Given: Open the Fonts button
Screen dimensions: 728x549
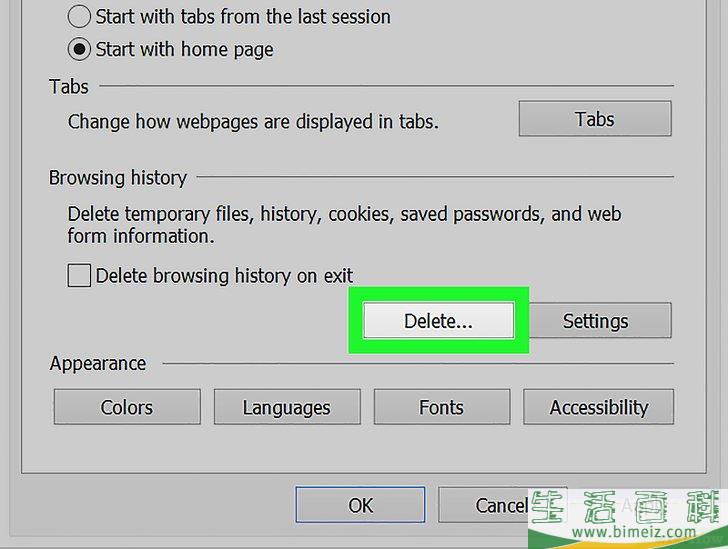Looking at the screenshot, I should pyautogui.click(x=442, y=407).
